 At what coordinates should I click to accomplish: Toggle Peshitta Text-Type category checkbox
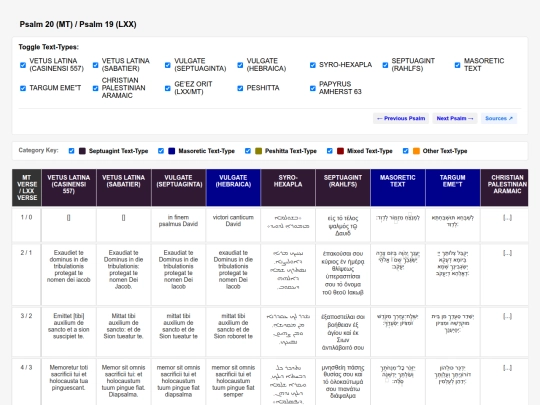point(248,151)
